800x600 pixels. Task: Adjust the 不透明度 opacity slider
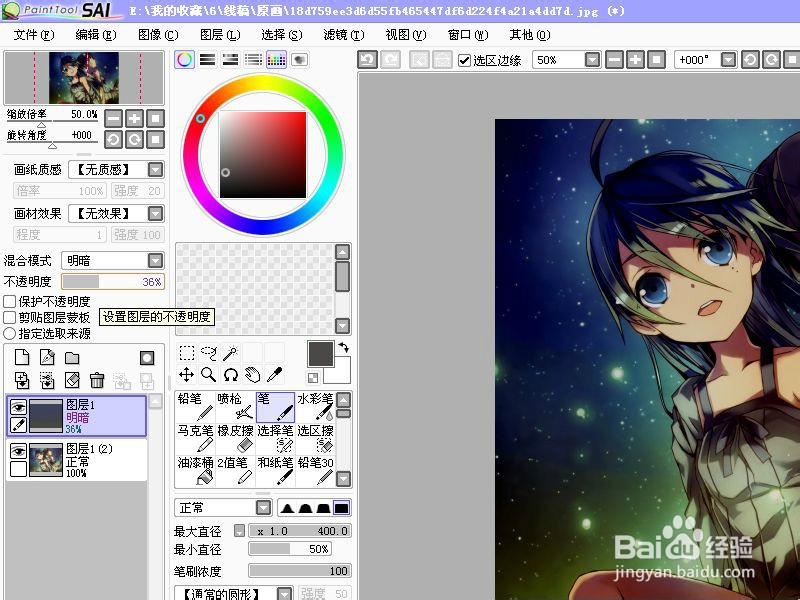(113, 282)
